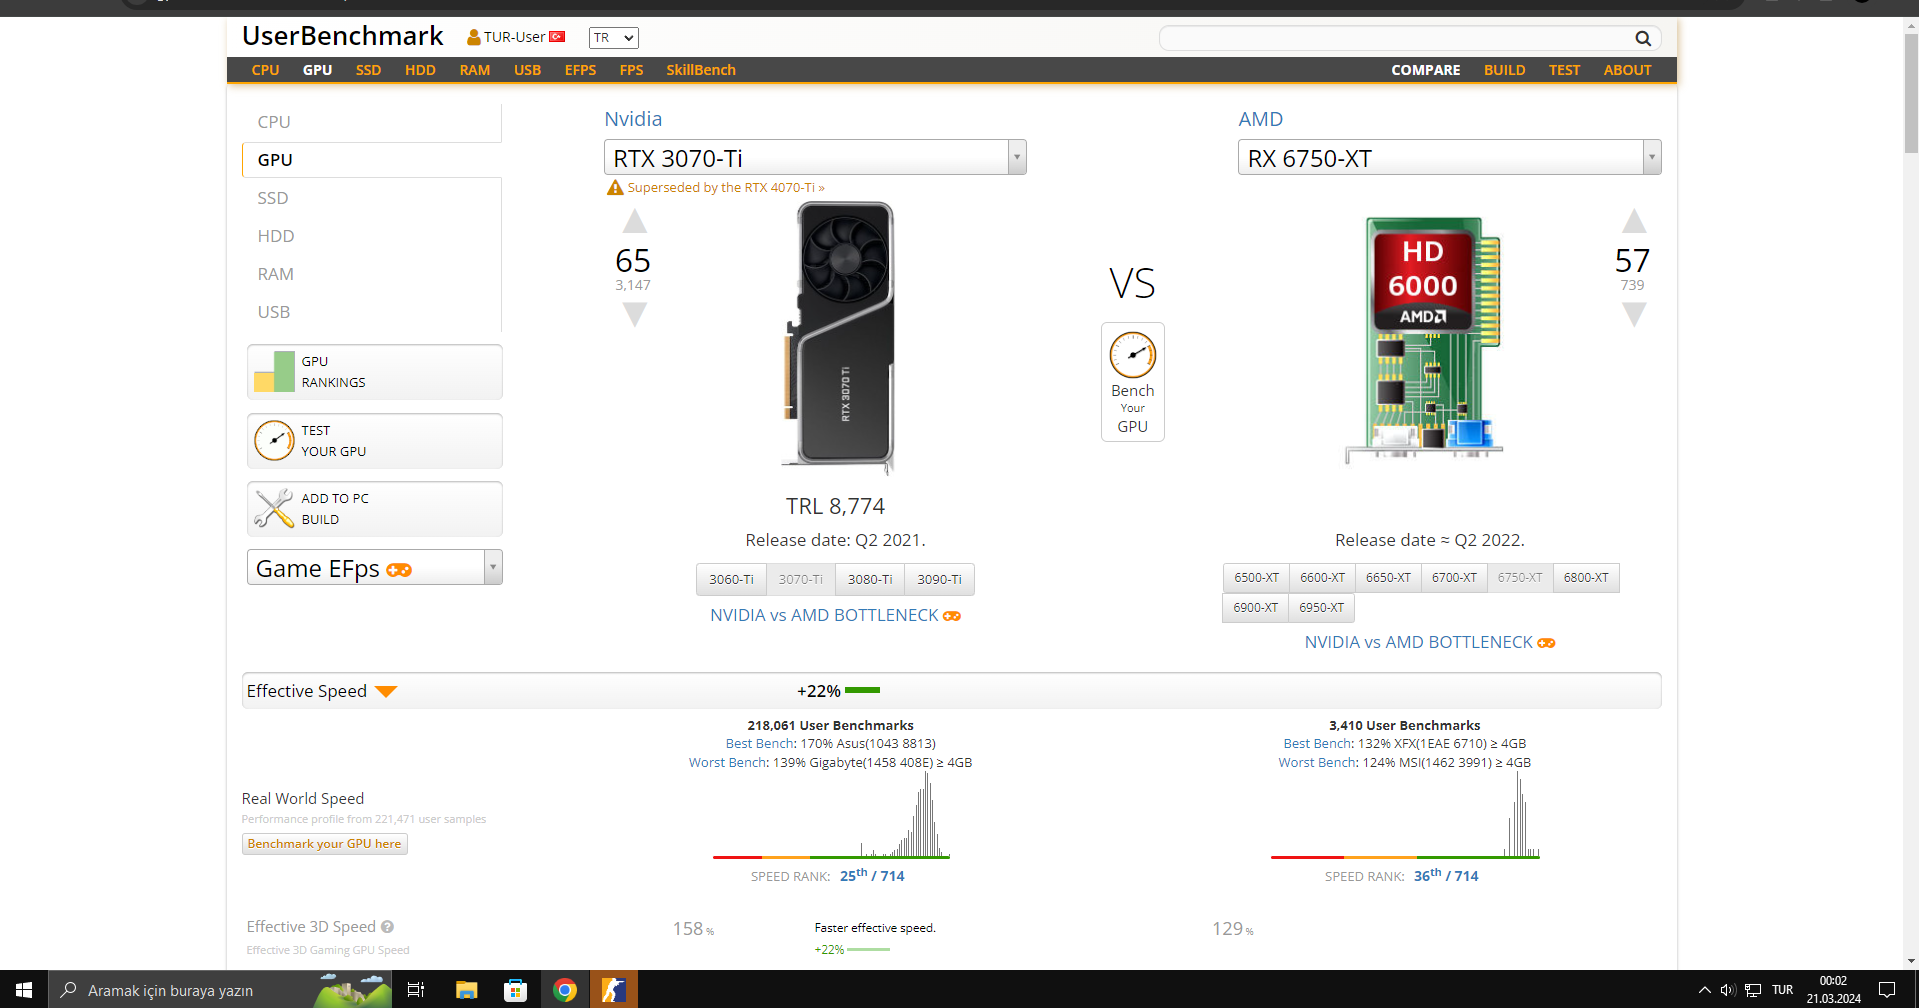Open Google Chrome from taskbar
1919x1008 pixels.
565,990
